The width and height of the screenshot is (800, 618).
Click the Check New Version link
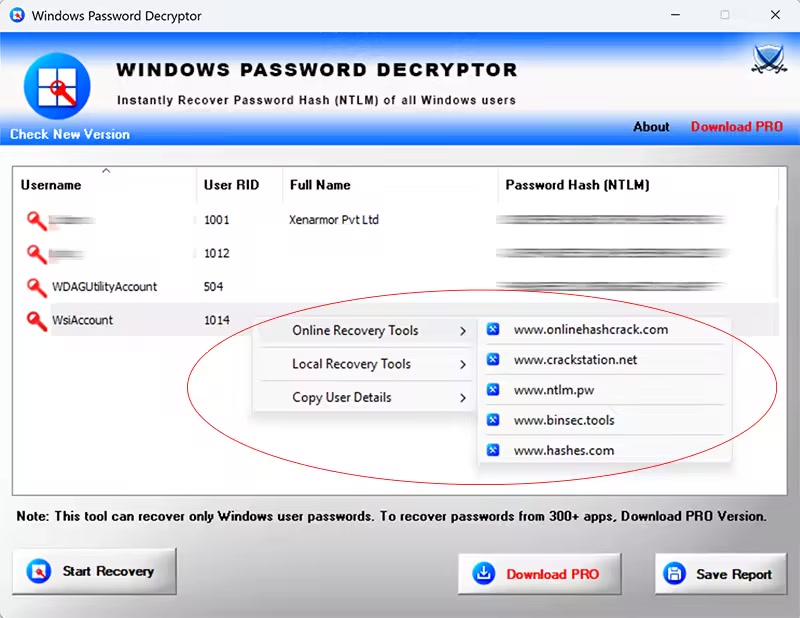70,134
